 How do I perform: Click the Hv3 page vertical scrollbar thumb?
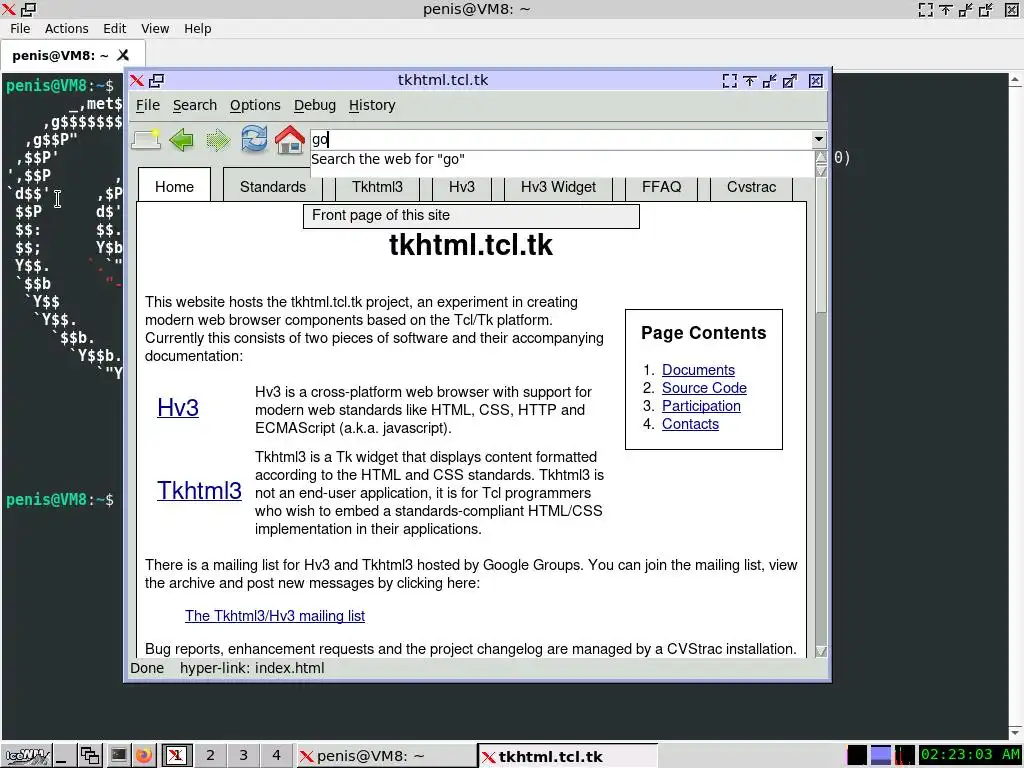coord(821,247)
